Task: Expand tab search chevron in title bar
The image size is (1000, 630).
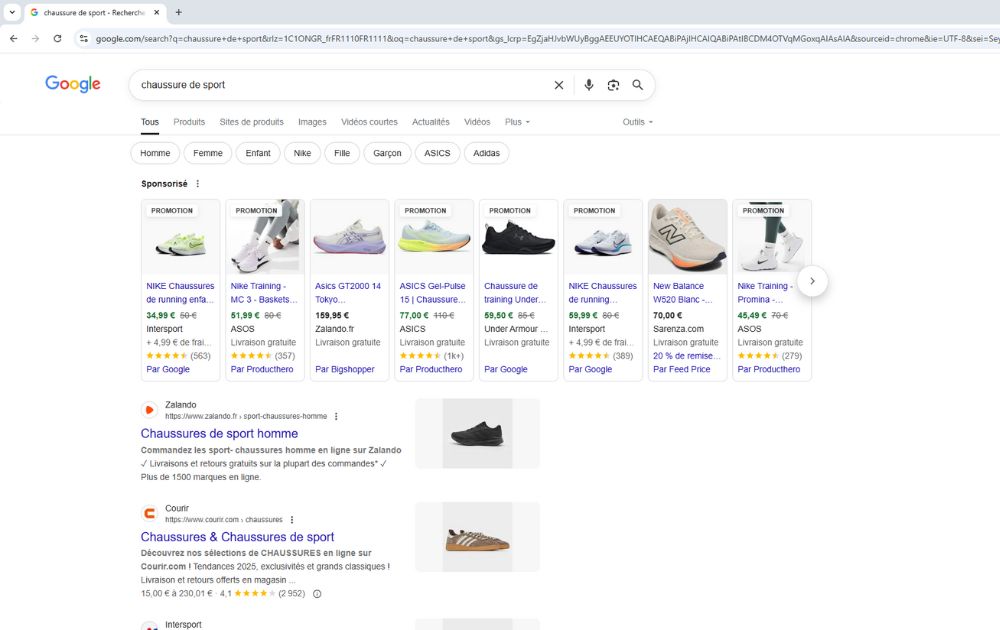Action: 12,12
